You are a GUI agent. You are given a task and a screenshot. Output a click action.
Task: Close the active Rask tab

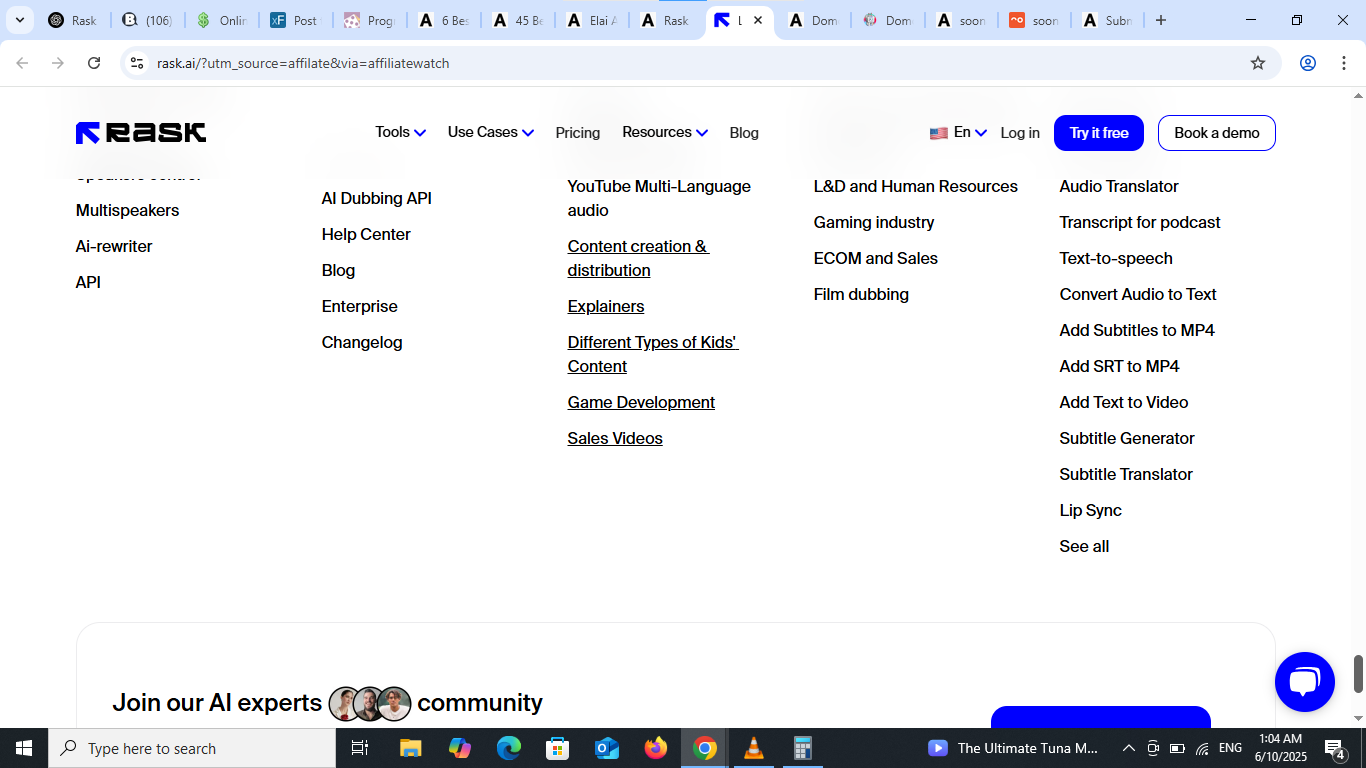758,20
